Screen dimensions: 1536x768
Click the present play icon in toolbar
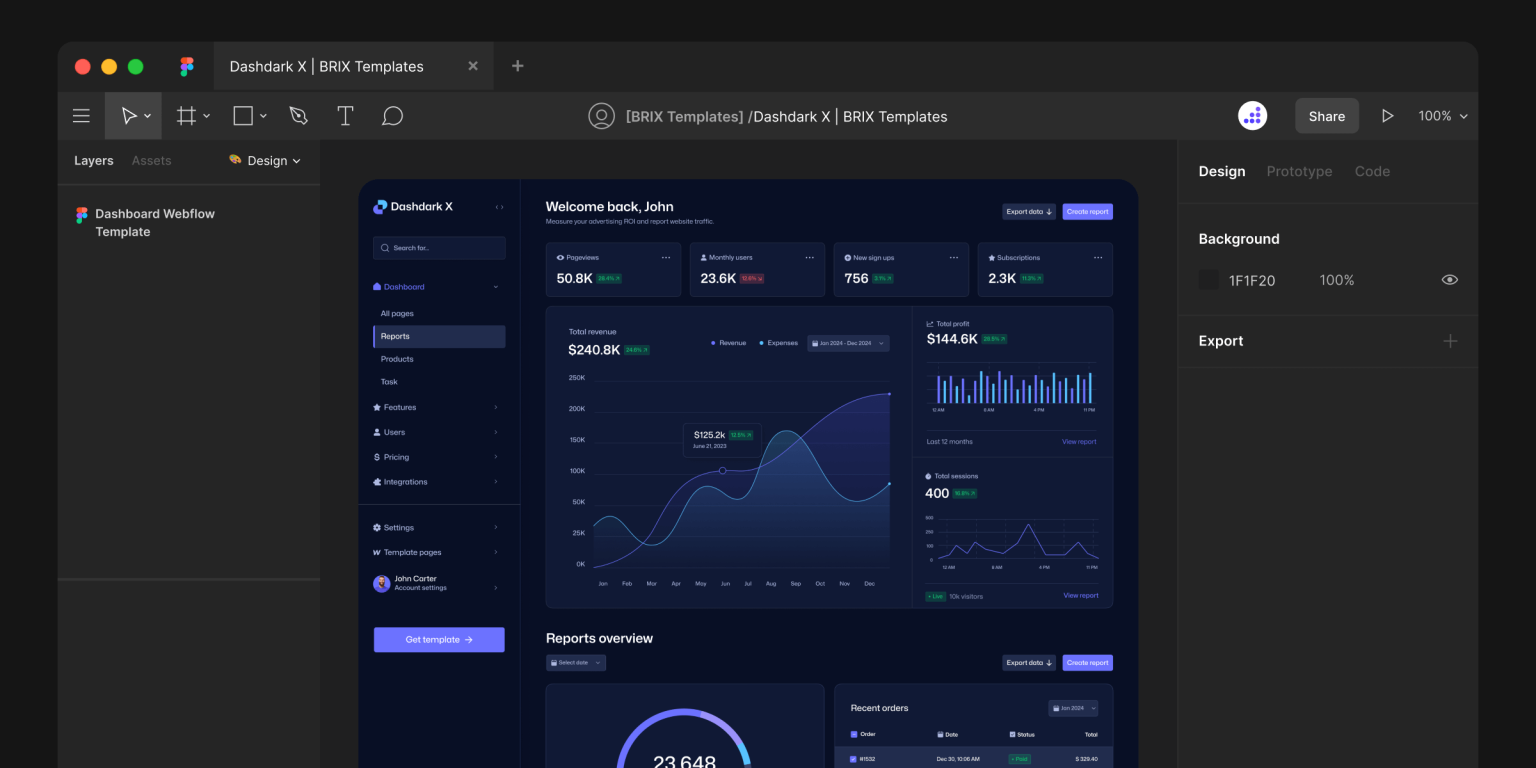click(x=1388, y=115)
